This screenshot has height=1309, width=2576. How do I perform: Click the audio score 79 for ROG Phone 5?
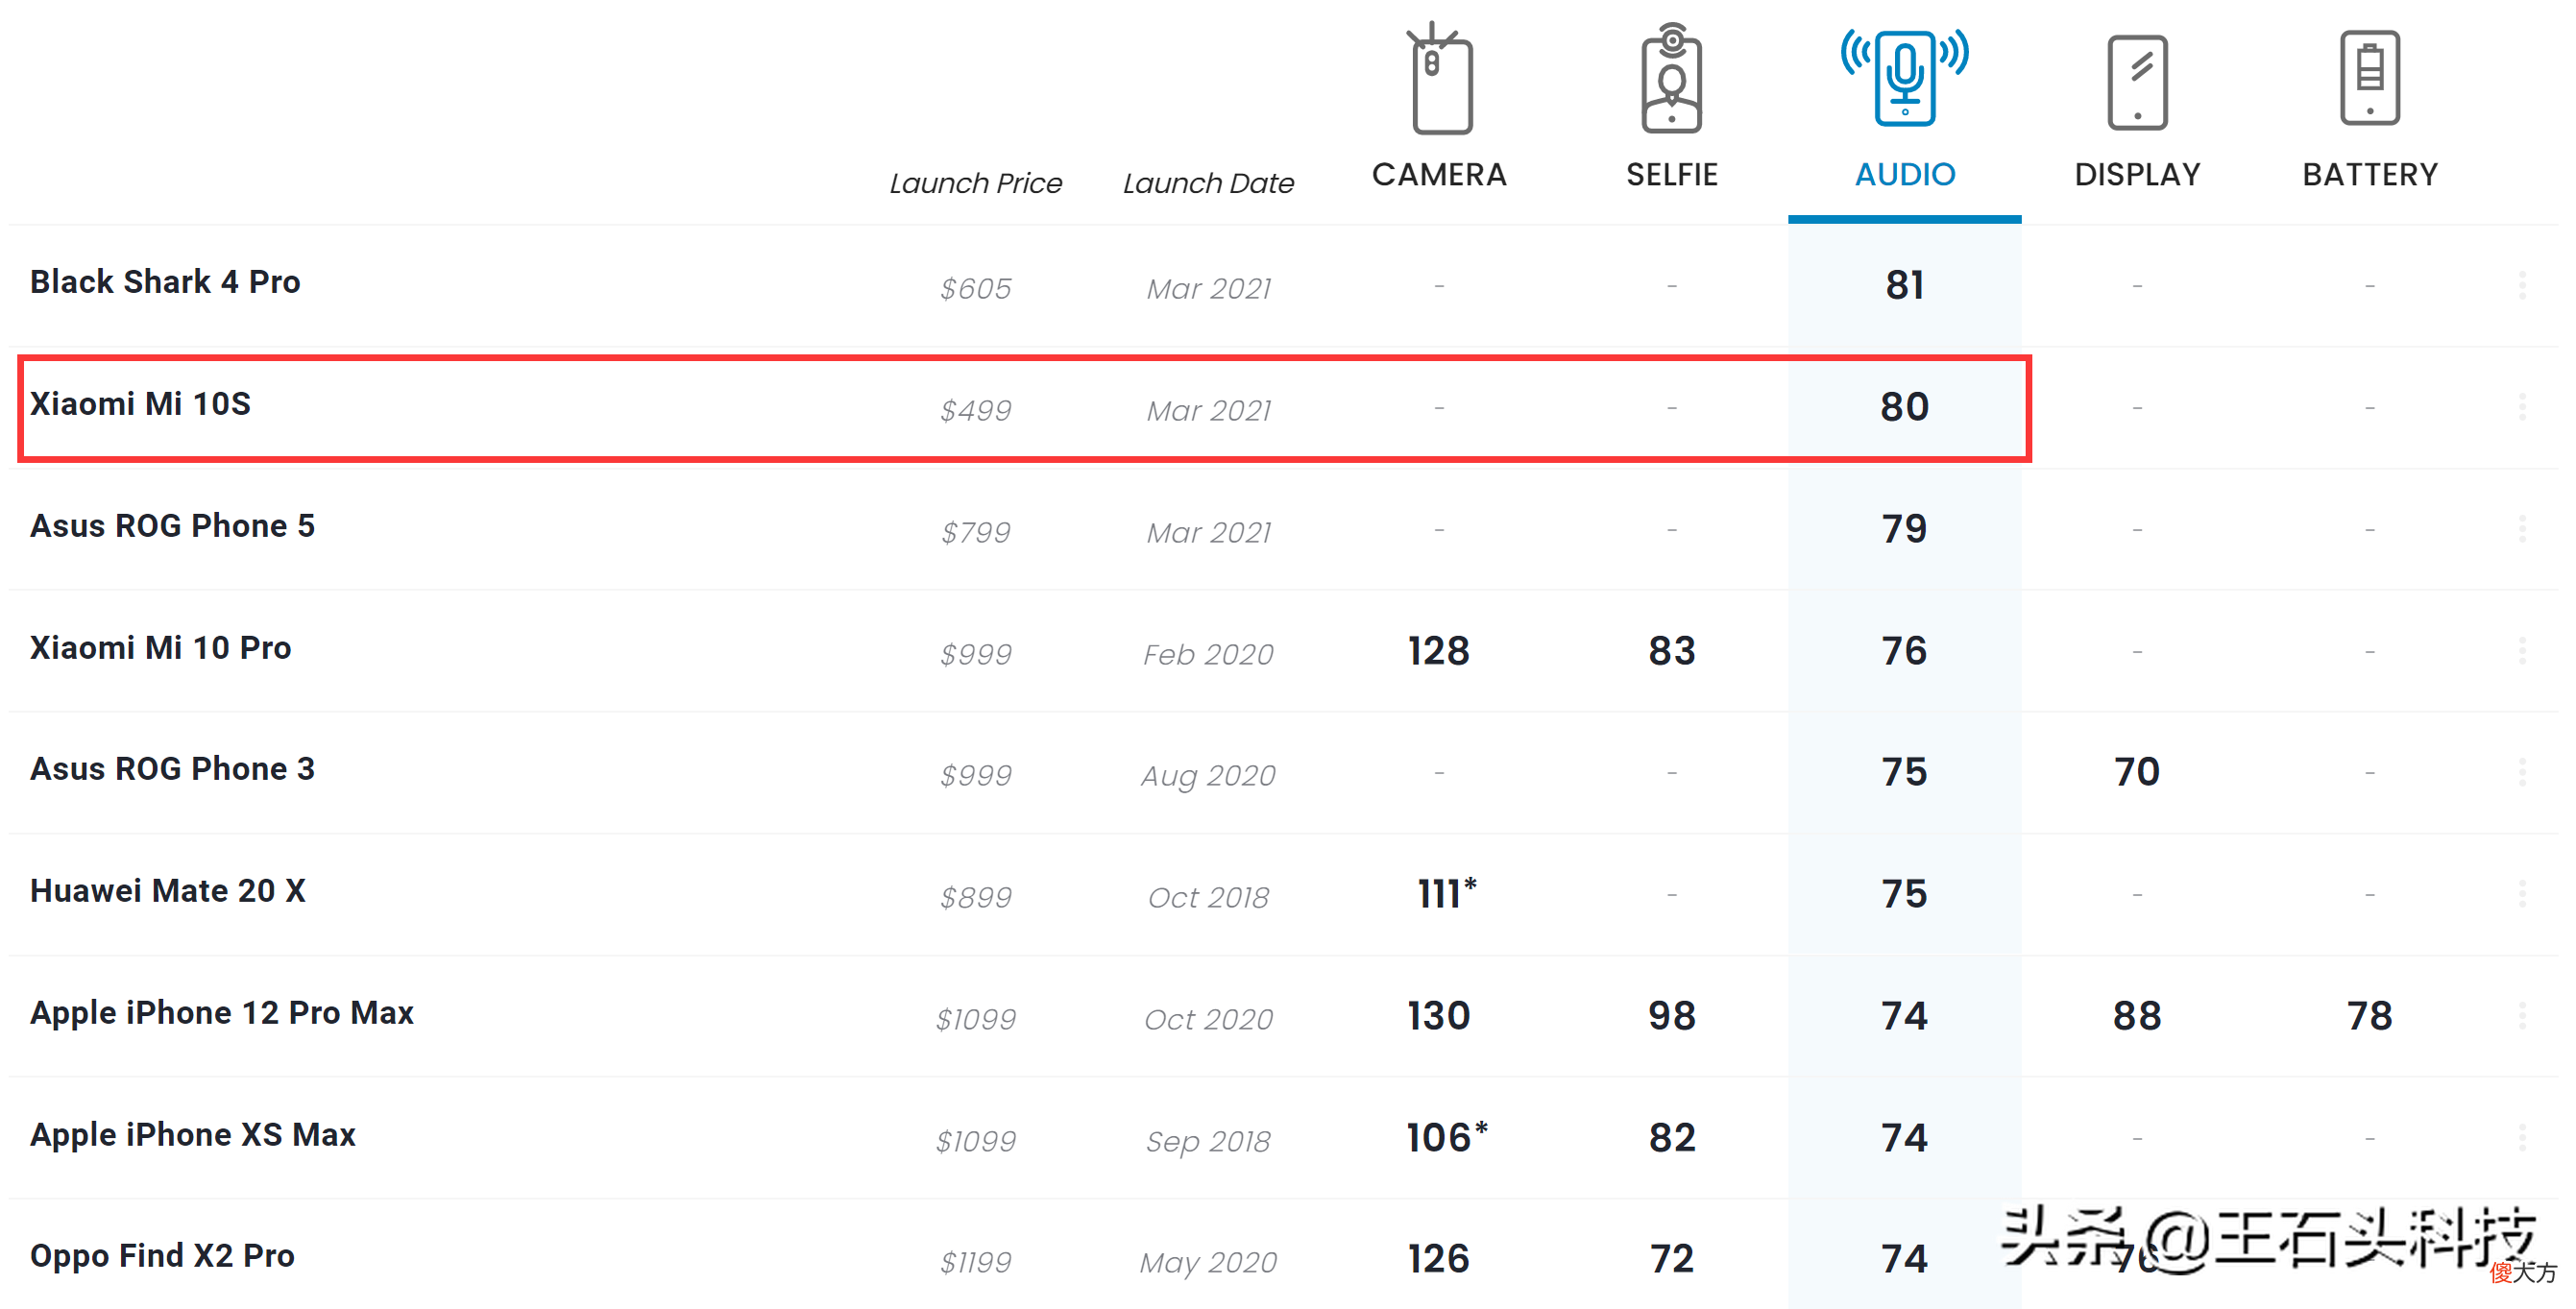point(1904,529)
